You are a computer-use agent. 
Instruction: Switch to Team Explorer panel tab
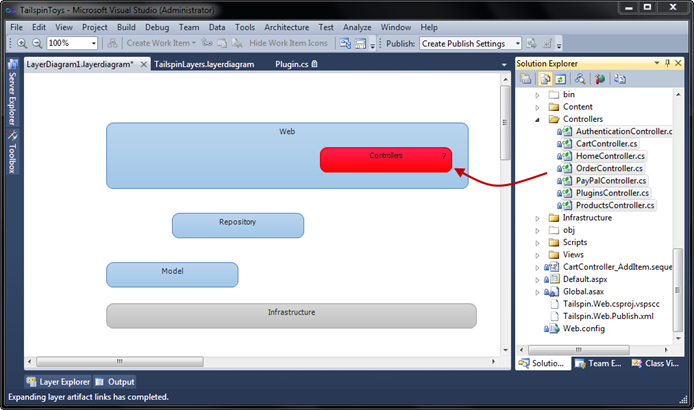point(598,364)
